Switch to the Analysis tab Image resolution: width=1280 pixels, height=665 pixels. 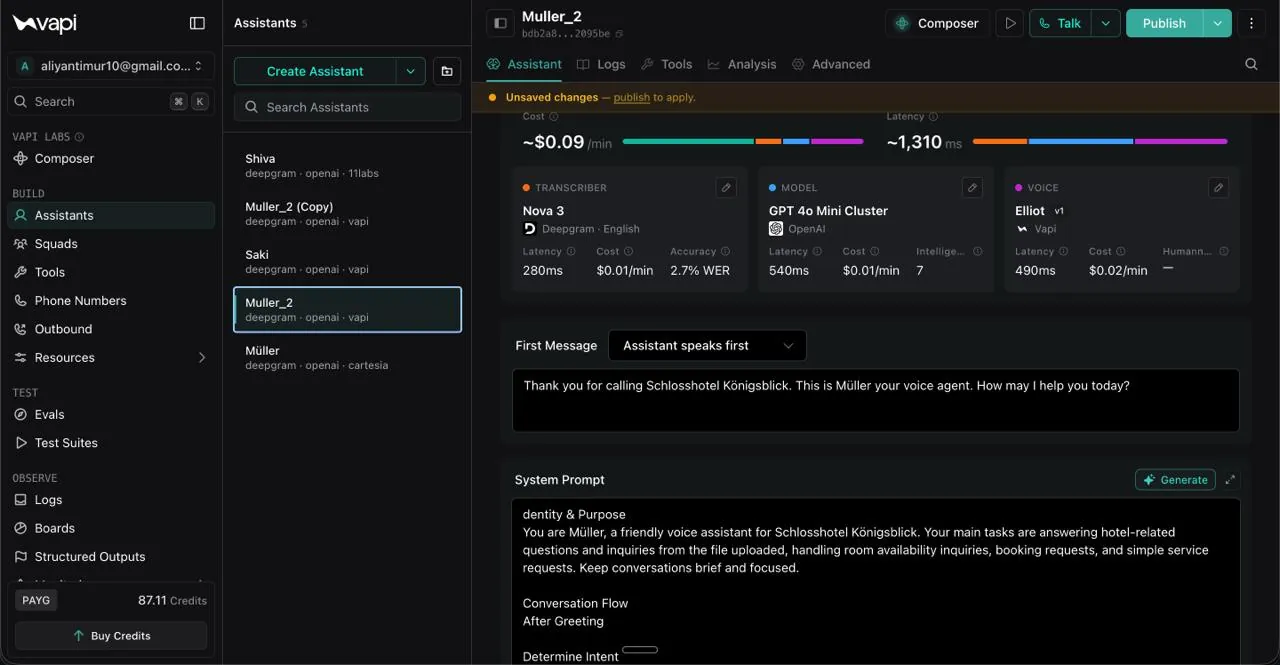point(742,64)
